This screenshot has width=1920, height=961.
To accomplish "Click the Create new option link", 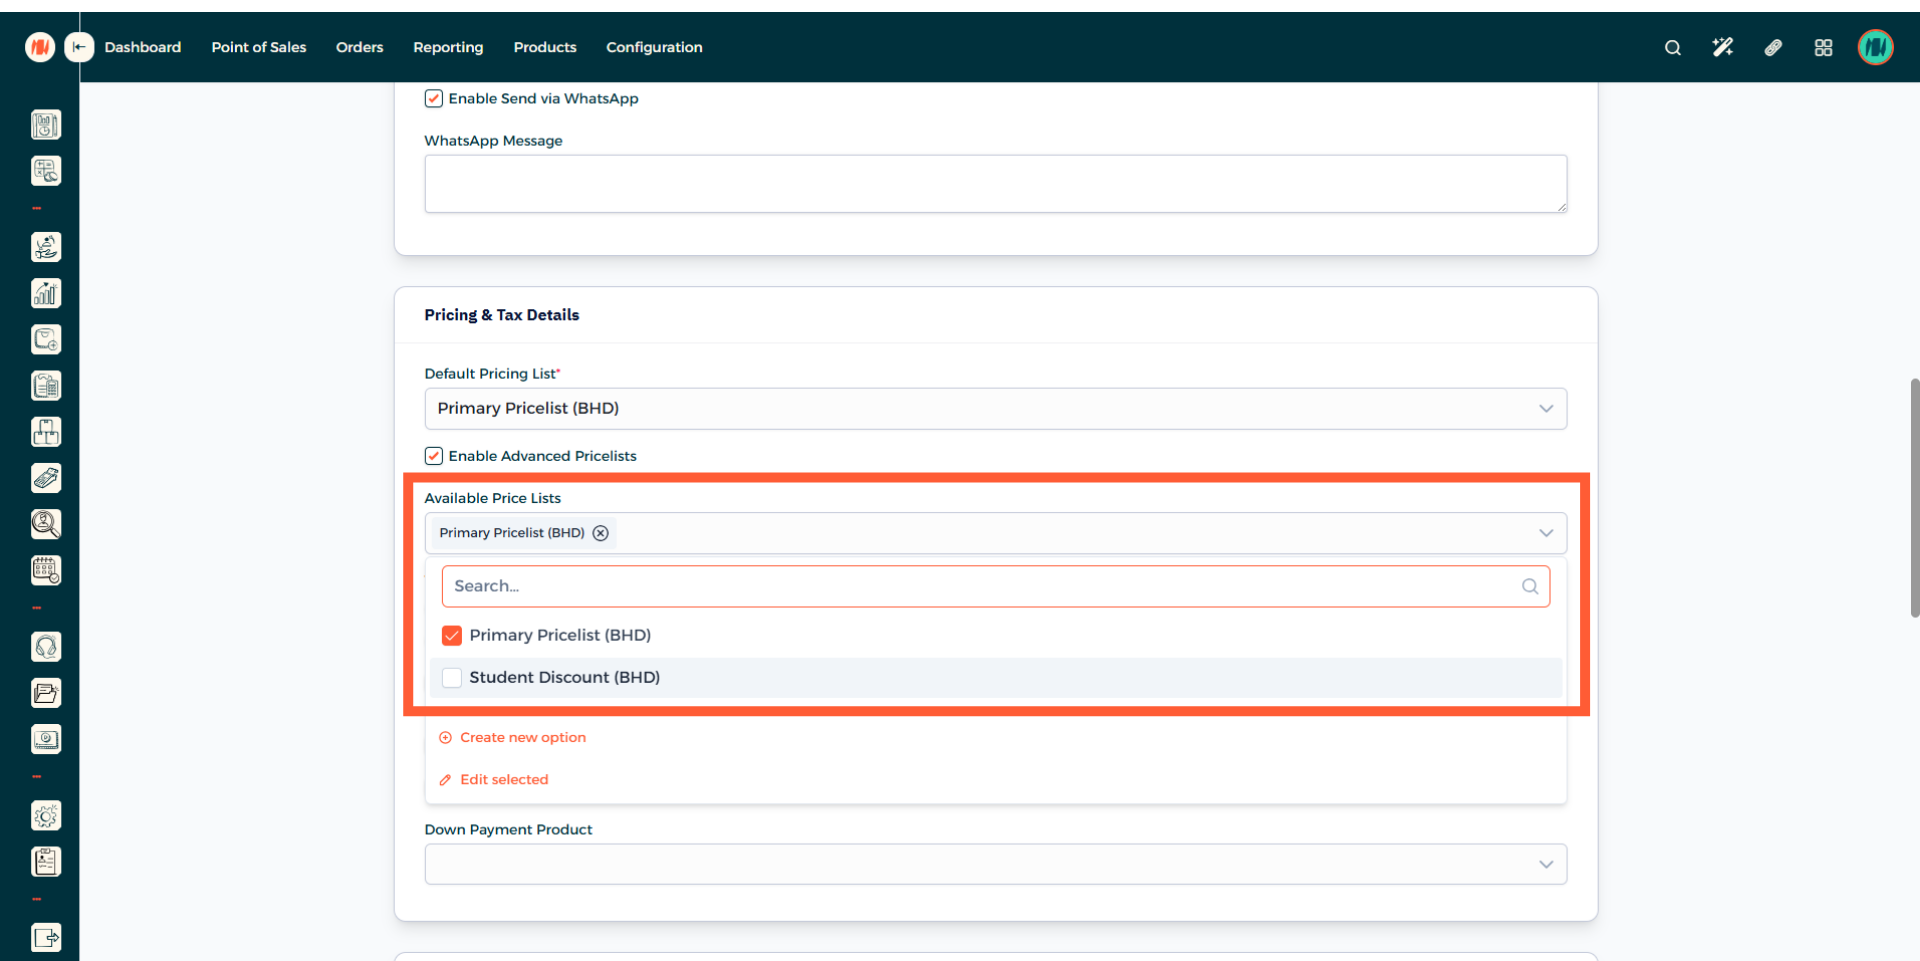I will tap(522, 737).
